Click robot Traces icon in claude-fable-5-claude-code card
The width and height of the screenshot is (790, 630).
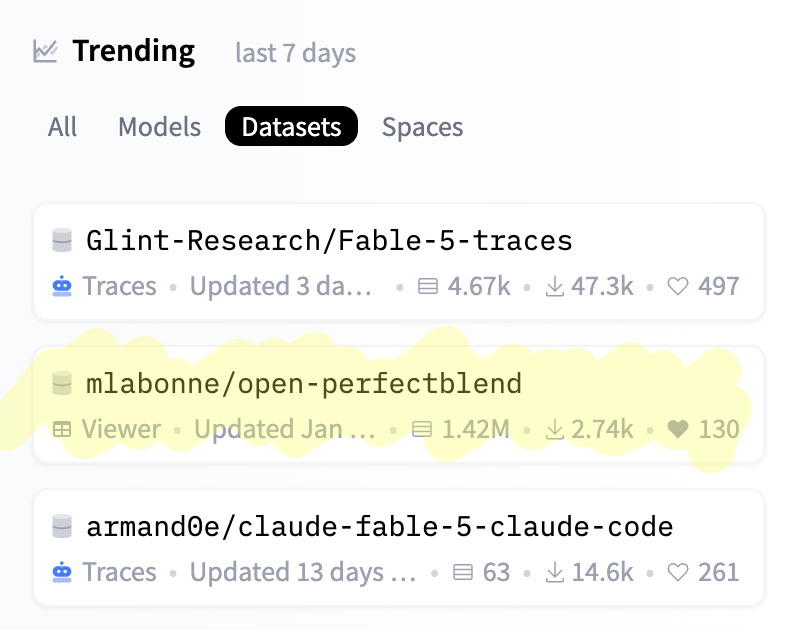click(62, 572)
